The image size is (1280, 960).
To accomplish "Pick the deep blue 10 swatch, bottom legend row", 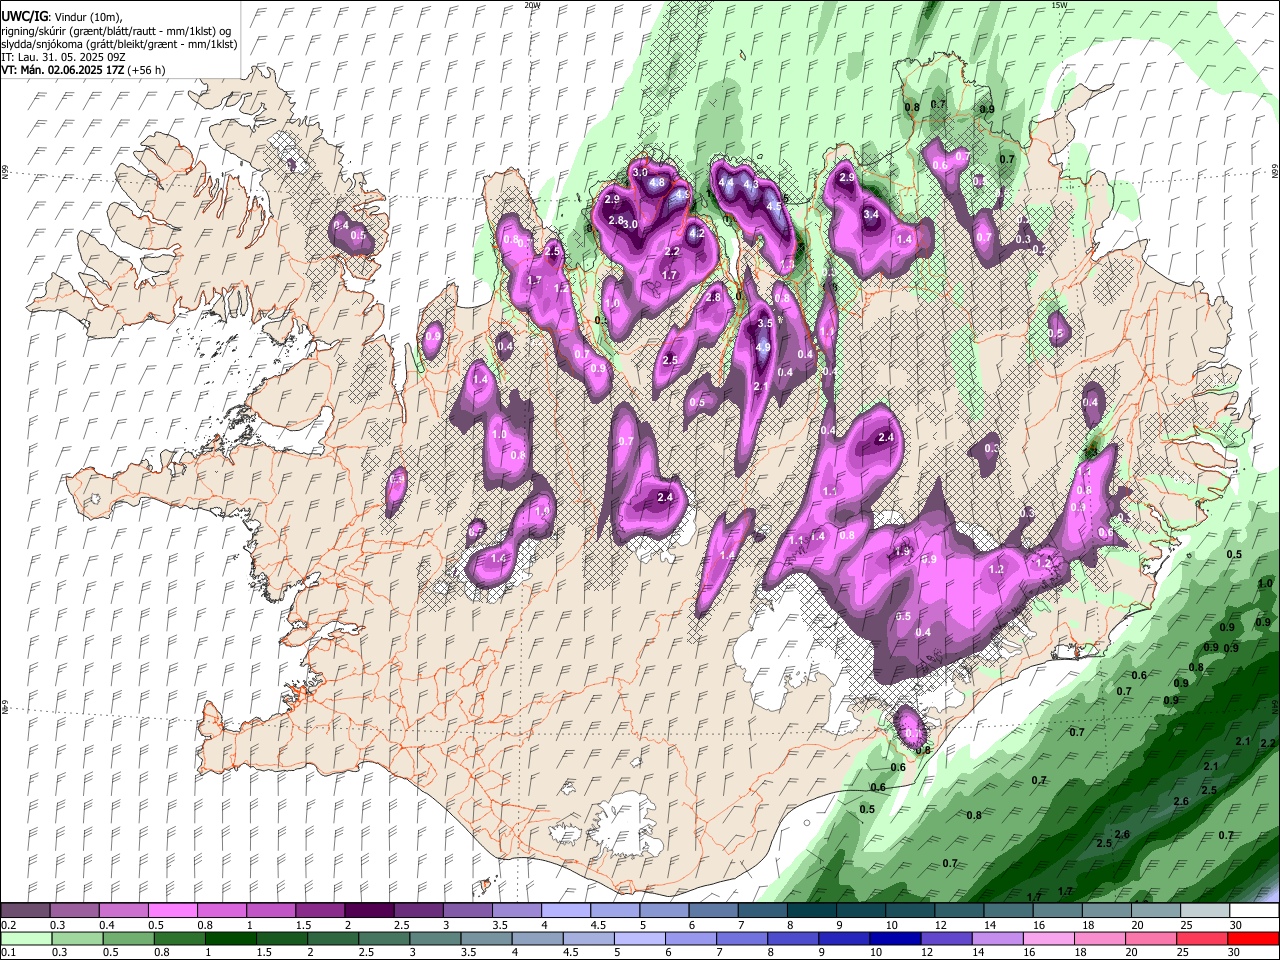I will click(x=893, y=939).
